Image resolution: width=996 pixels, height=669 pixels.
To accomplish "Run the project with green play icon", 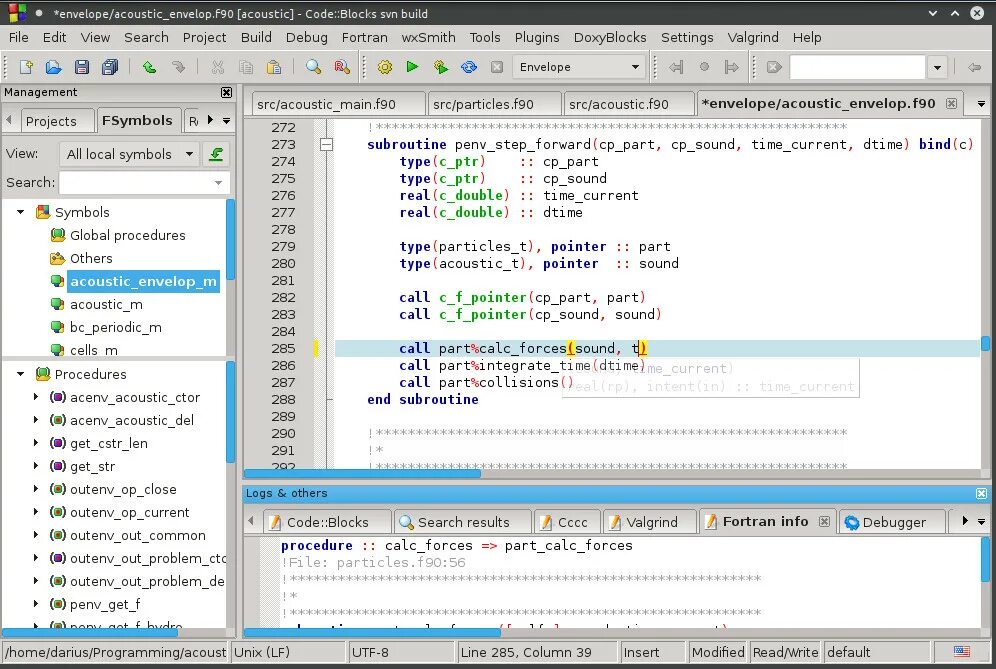I will coord(412,67).
